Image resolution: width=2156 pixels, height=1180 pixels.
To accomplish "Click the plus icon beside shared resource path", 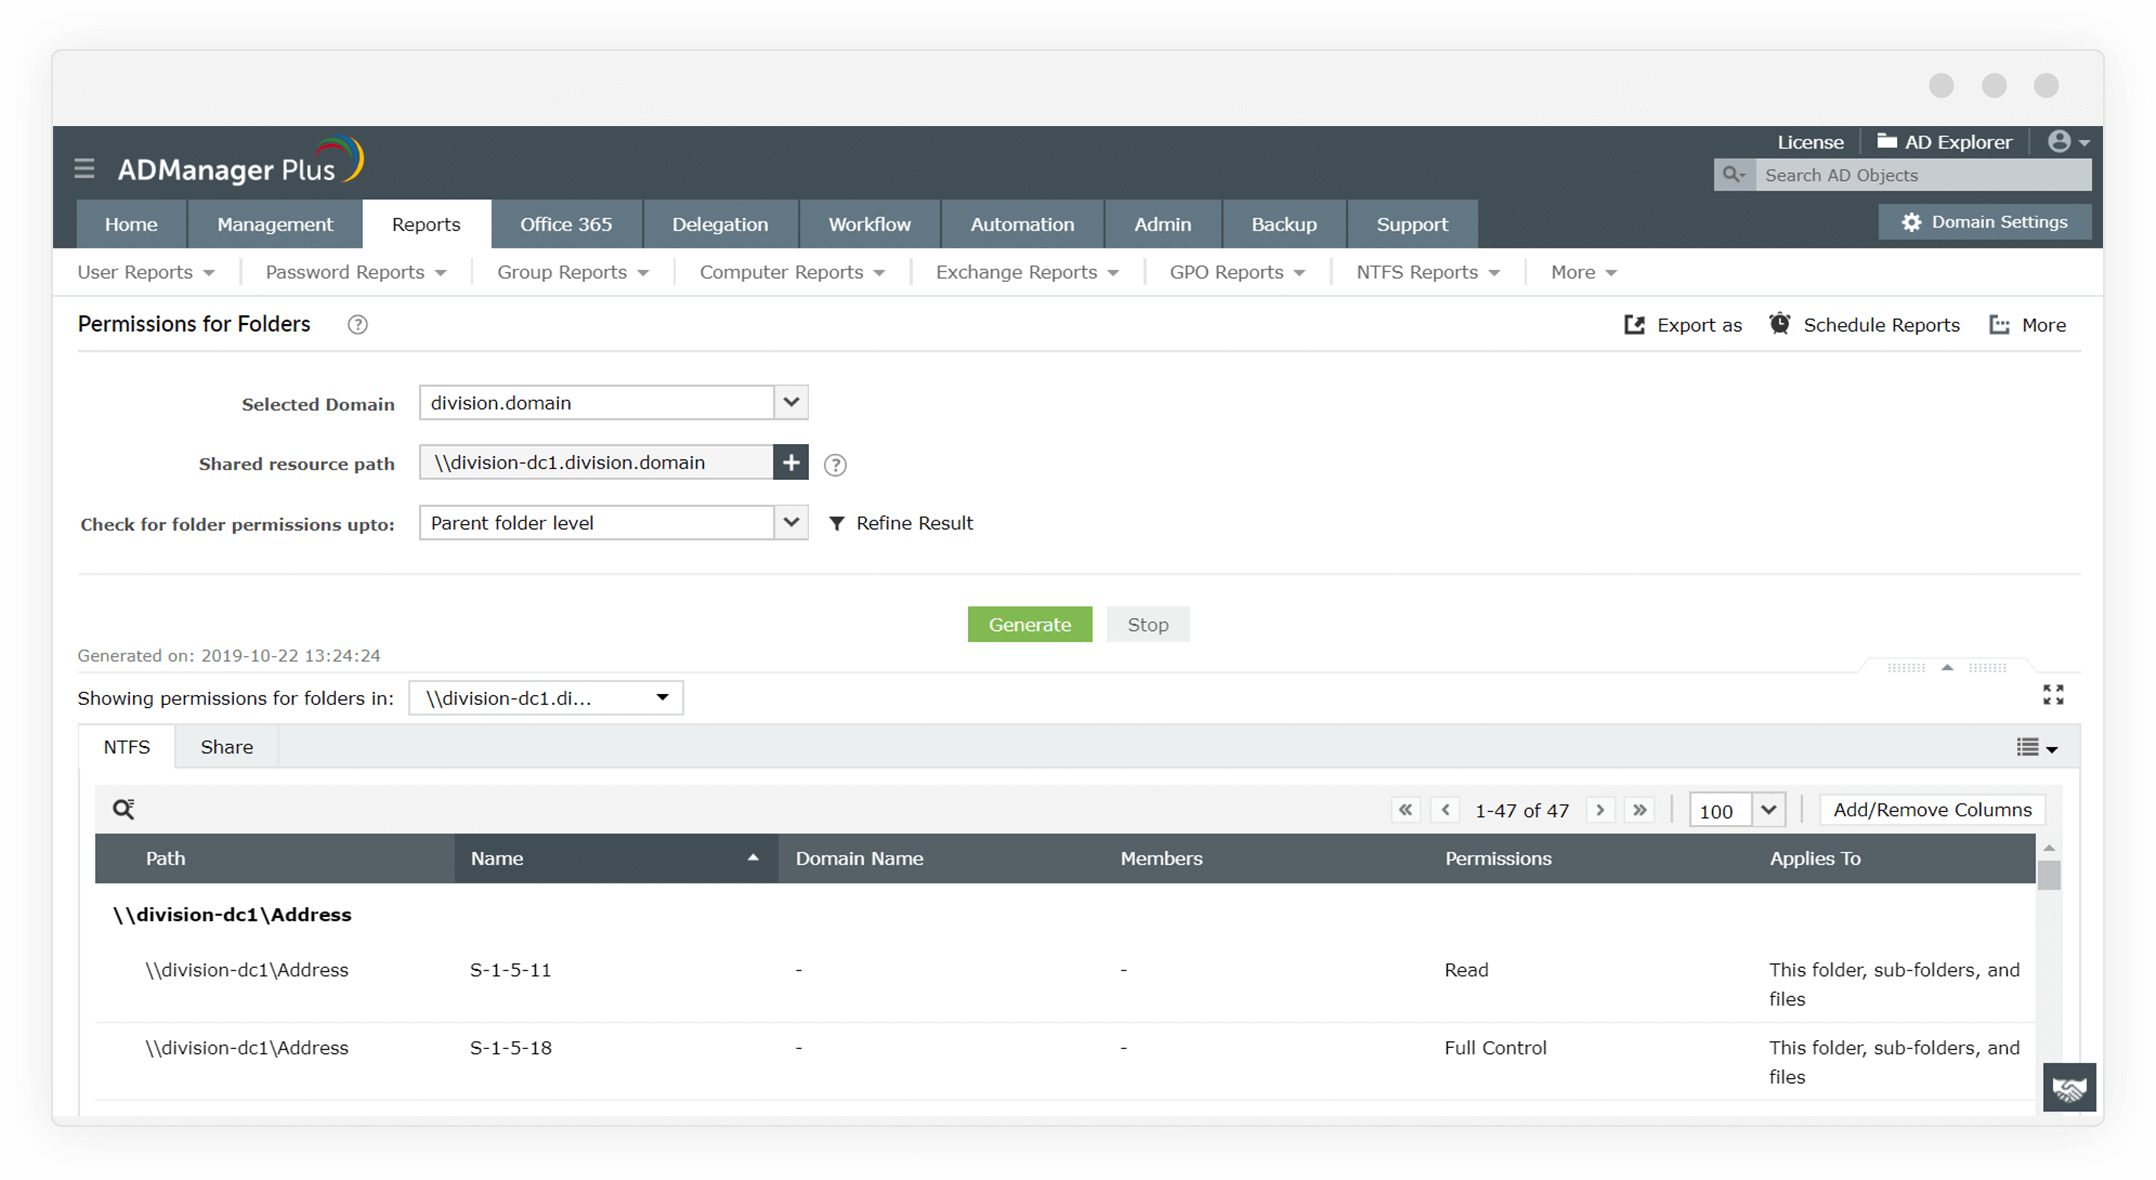I will point(790,462).
